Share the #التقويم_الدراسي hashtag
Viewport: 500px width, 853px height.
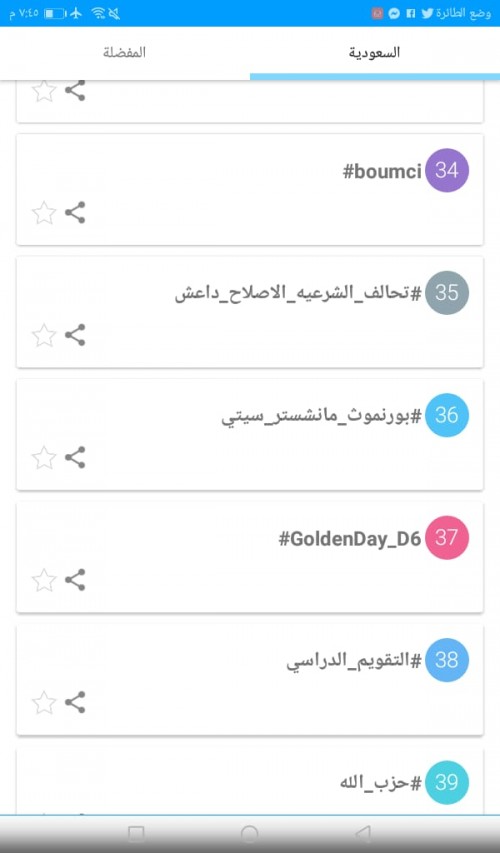coord(75,702)
